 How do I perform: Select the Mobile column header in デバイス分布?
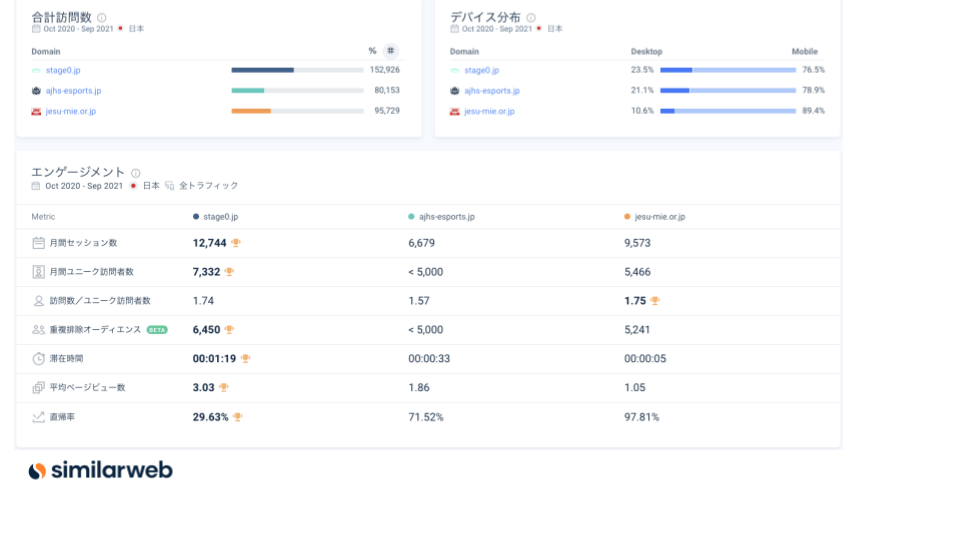[x=804, y=52]
